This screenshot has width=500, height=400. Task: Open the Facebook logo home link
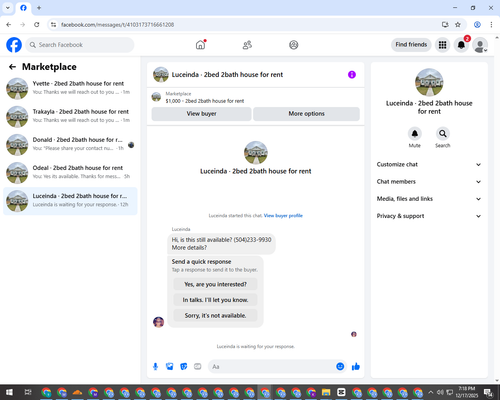point(14,45)
